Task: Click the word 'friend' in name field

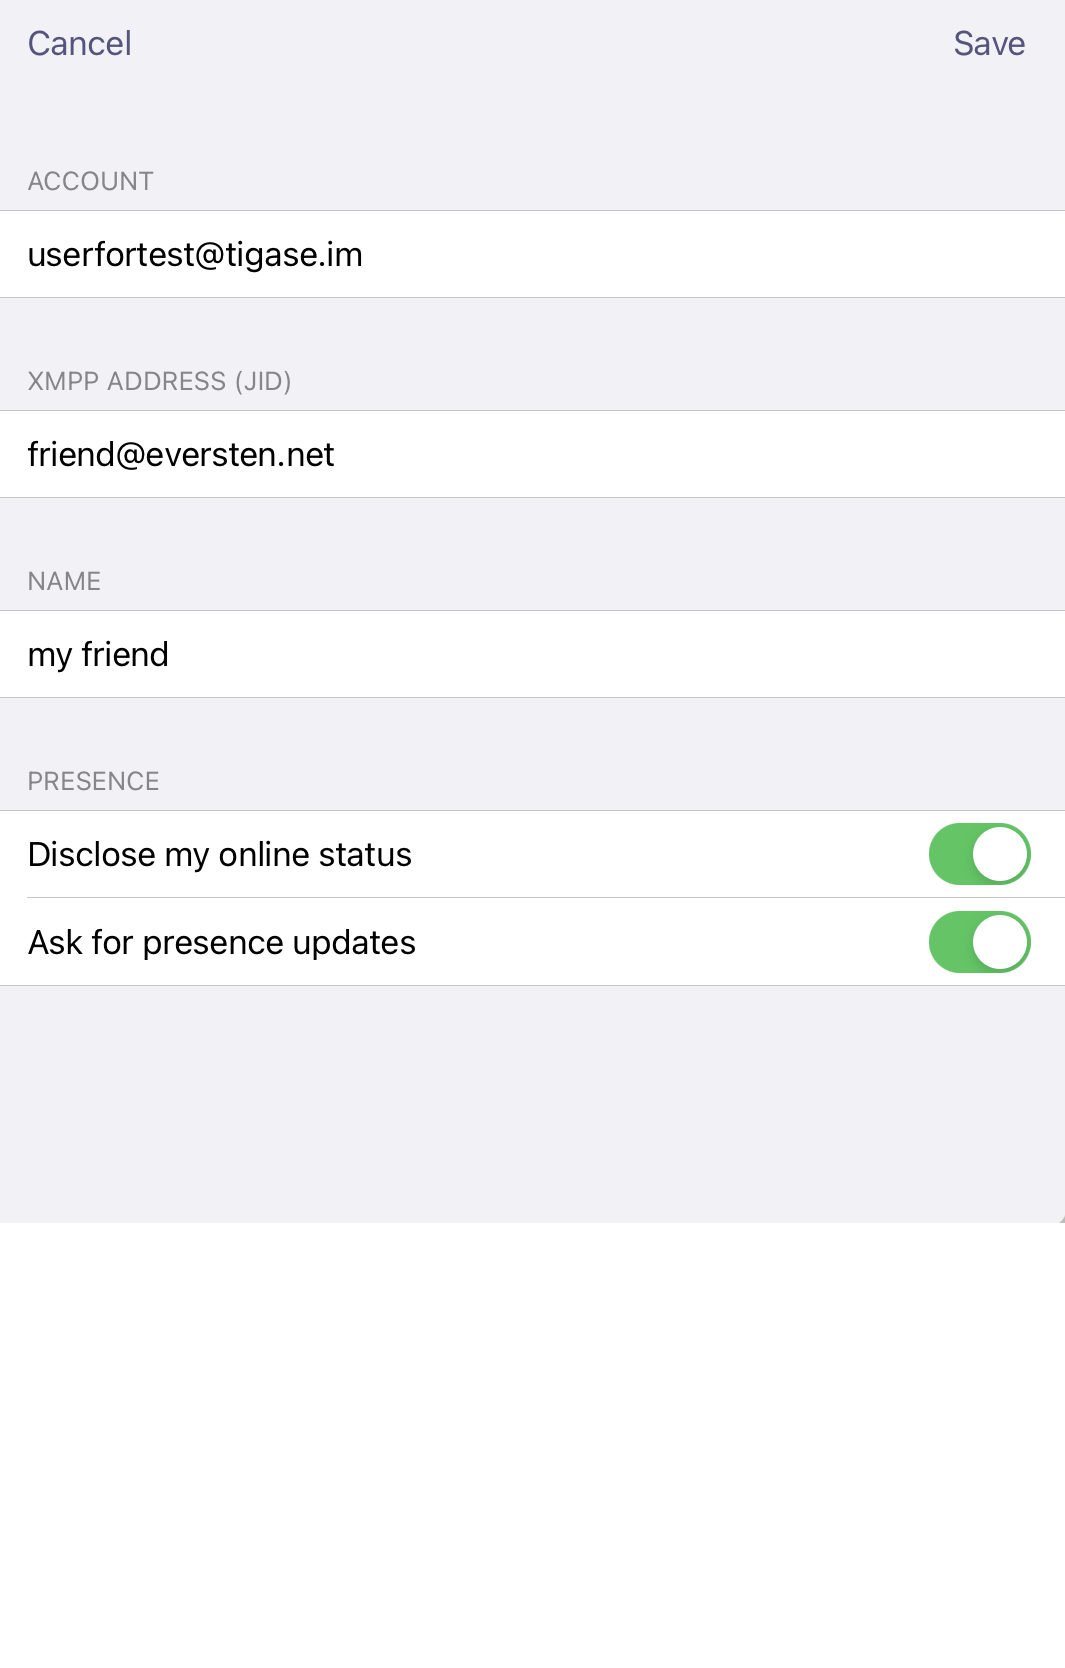Action: (x=125, y=655)
